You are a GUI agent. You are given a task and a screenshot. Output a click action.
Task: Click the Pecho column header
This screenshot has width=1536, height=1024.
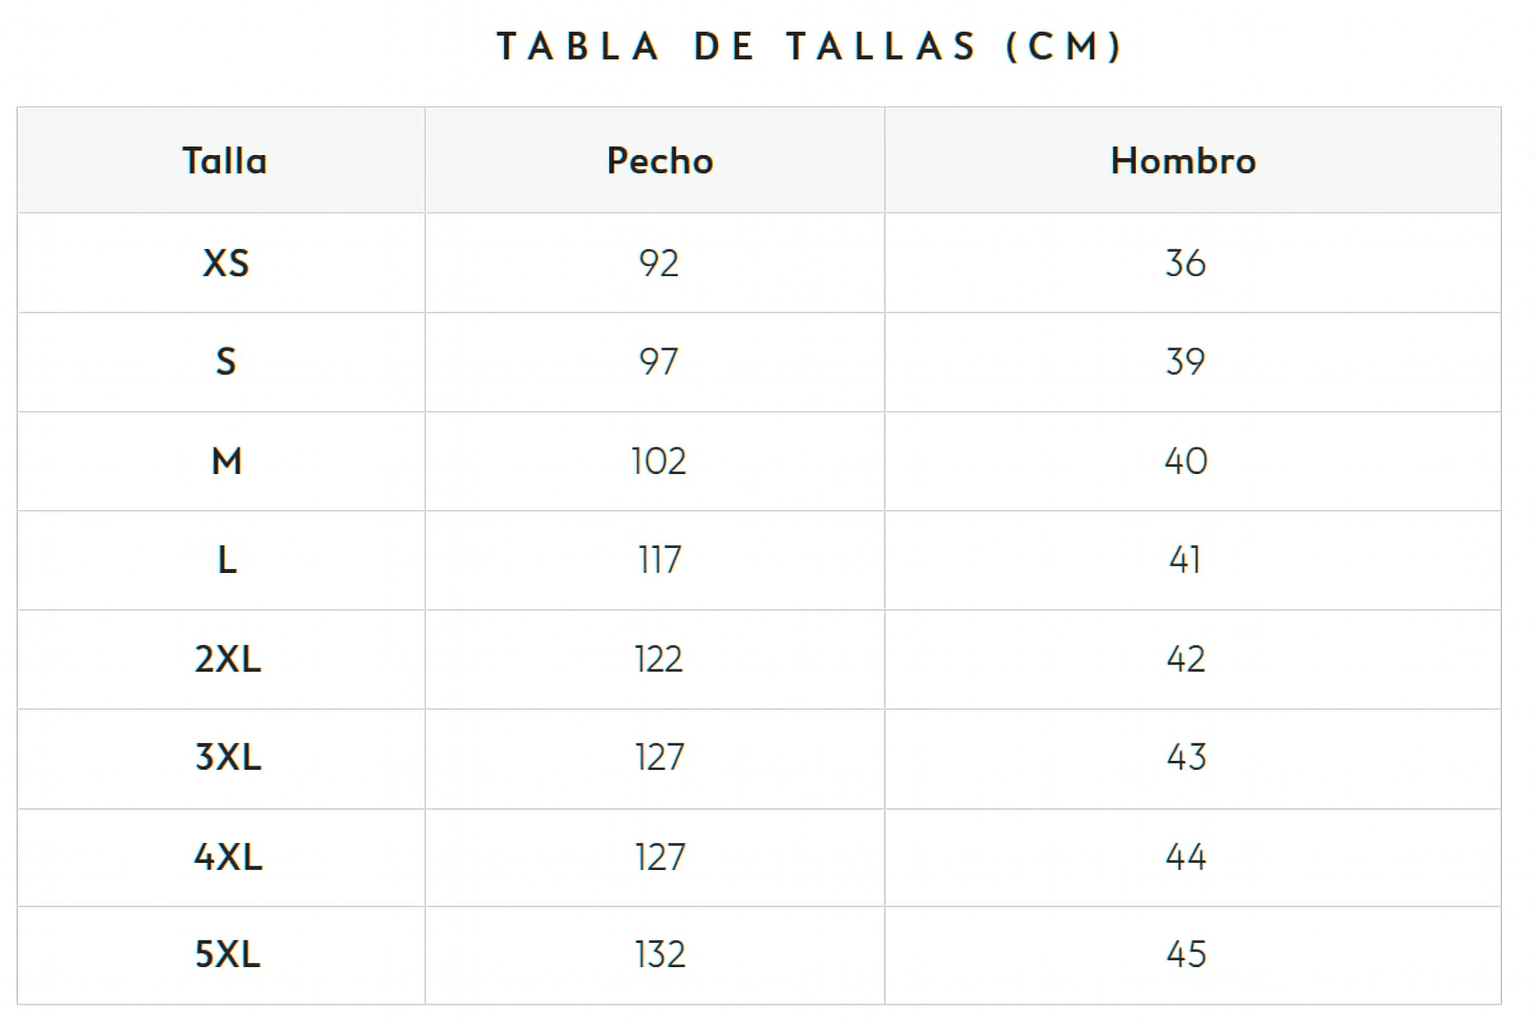(660, 161)
